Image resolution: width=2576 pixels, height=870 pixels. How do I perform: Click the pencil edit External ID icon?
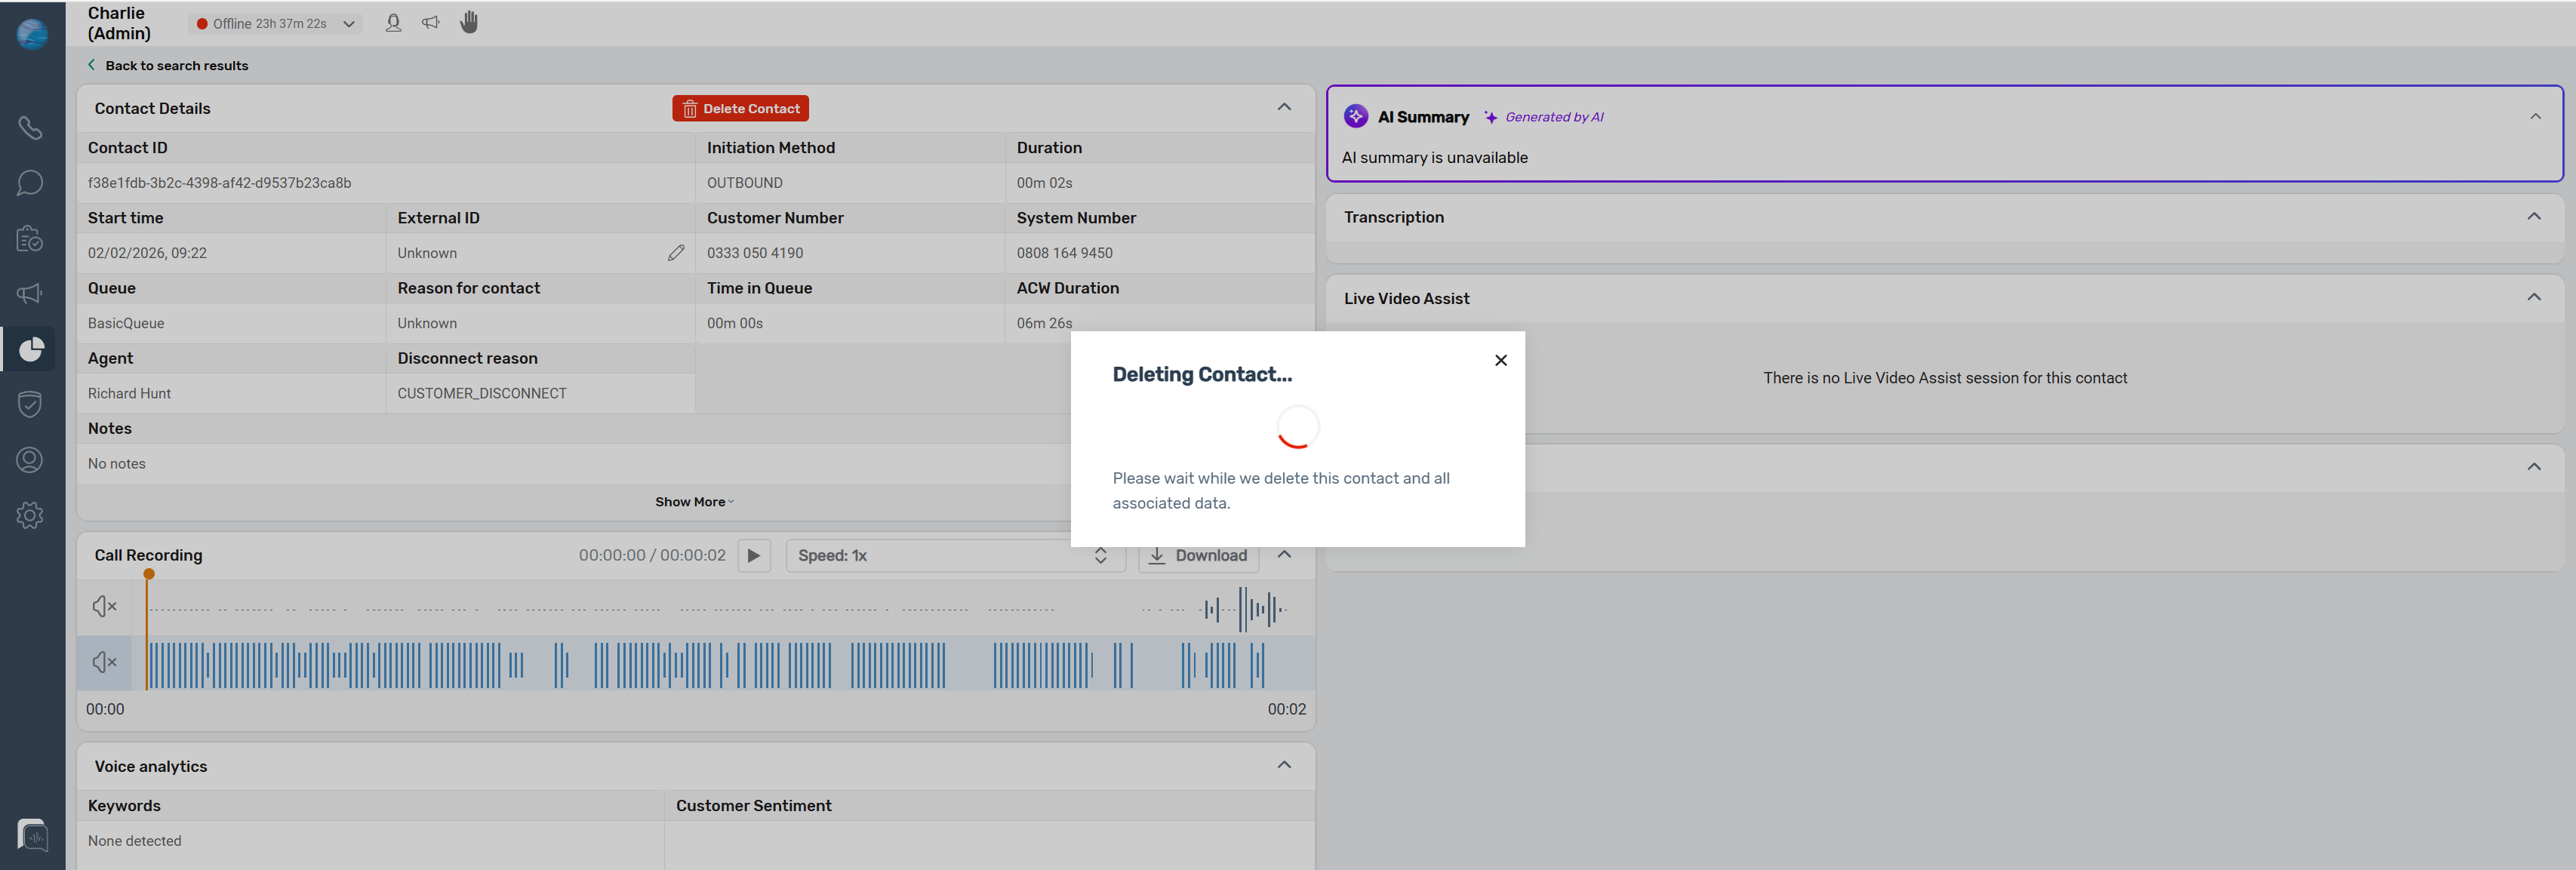click(x=676, y=253)
